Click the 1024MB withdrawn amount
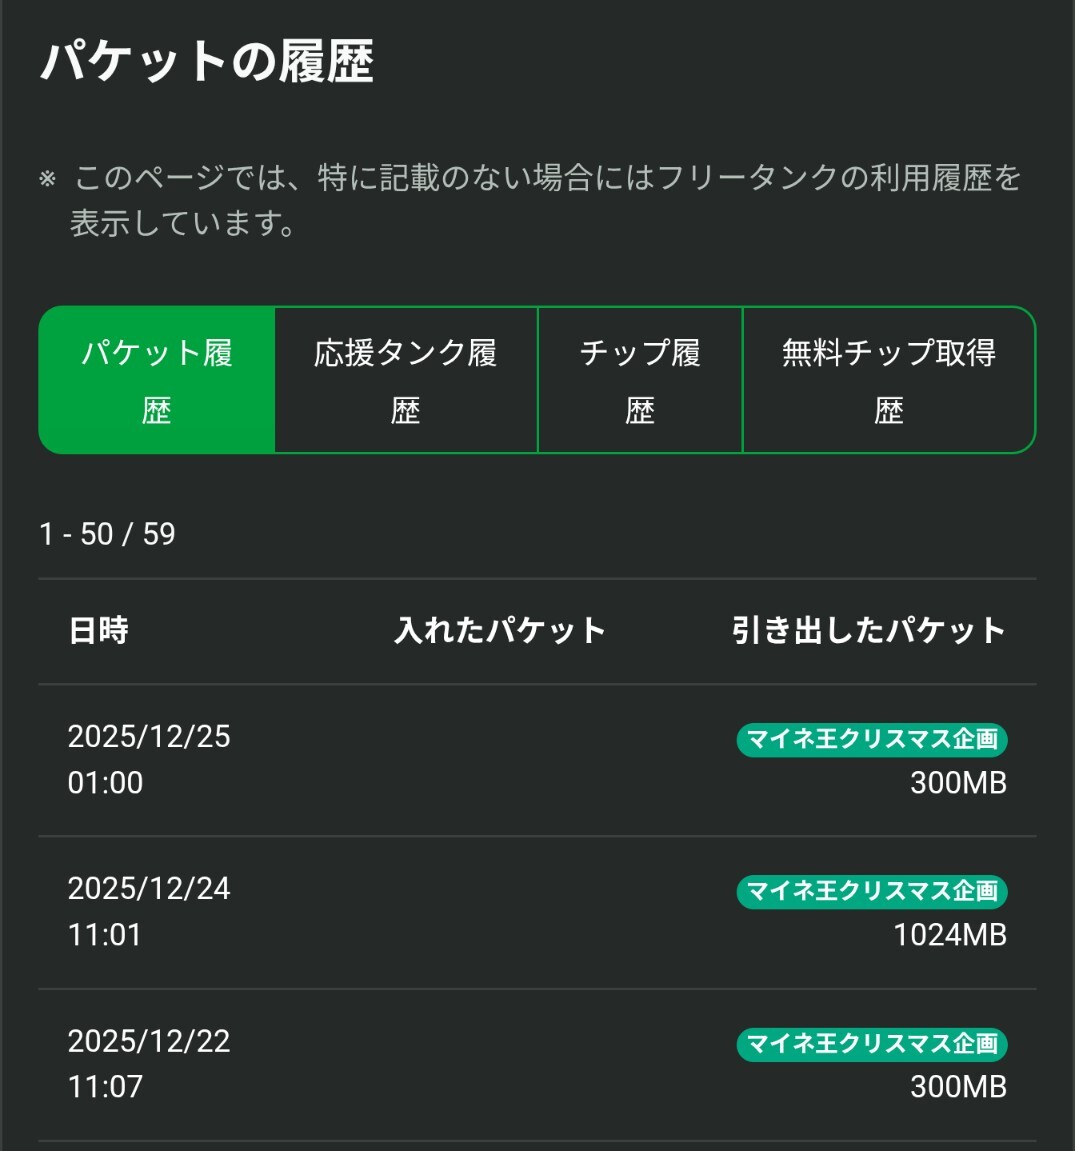The height and width of the screenshot is (1151, 1075). click(949, 935)
